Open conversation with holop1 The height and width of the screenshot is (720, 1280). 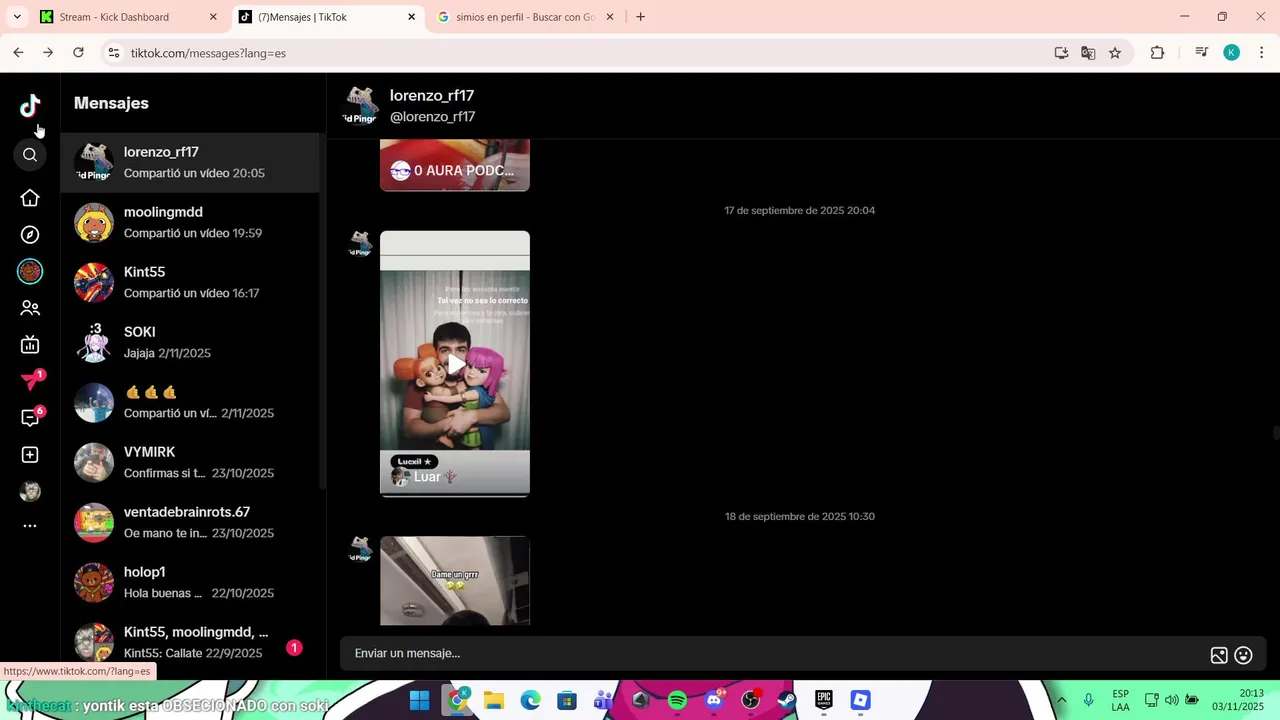tap(190, 582)
